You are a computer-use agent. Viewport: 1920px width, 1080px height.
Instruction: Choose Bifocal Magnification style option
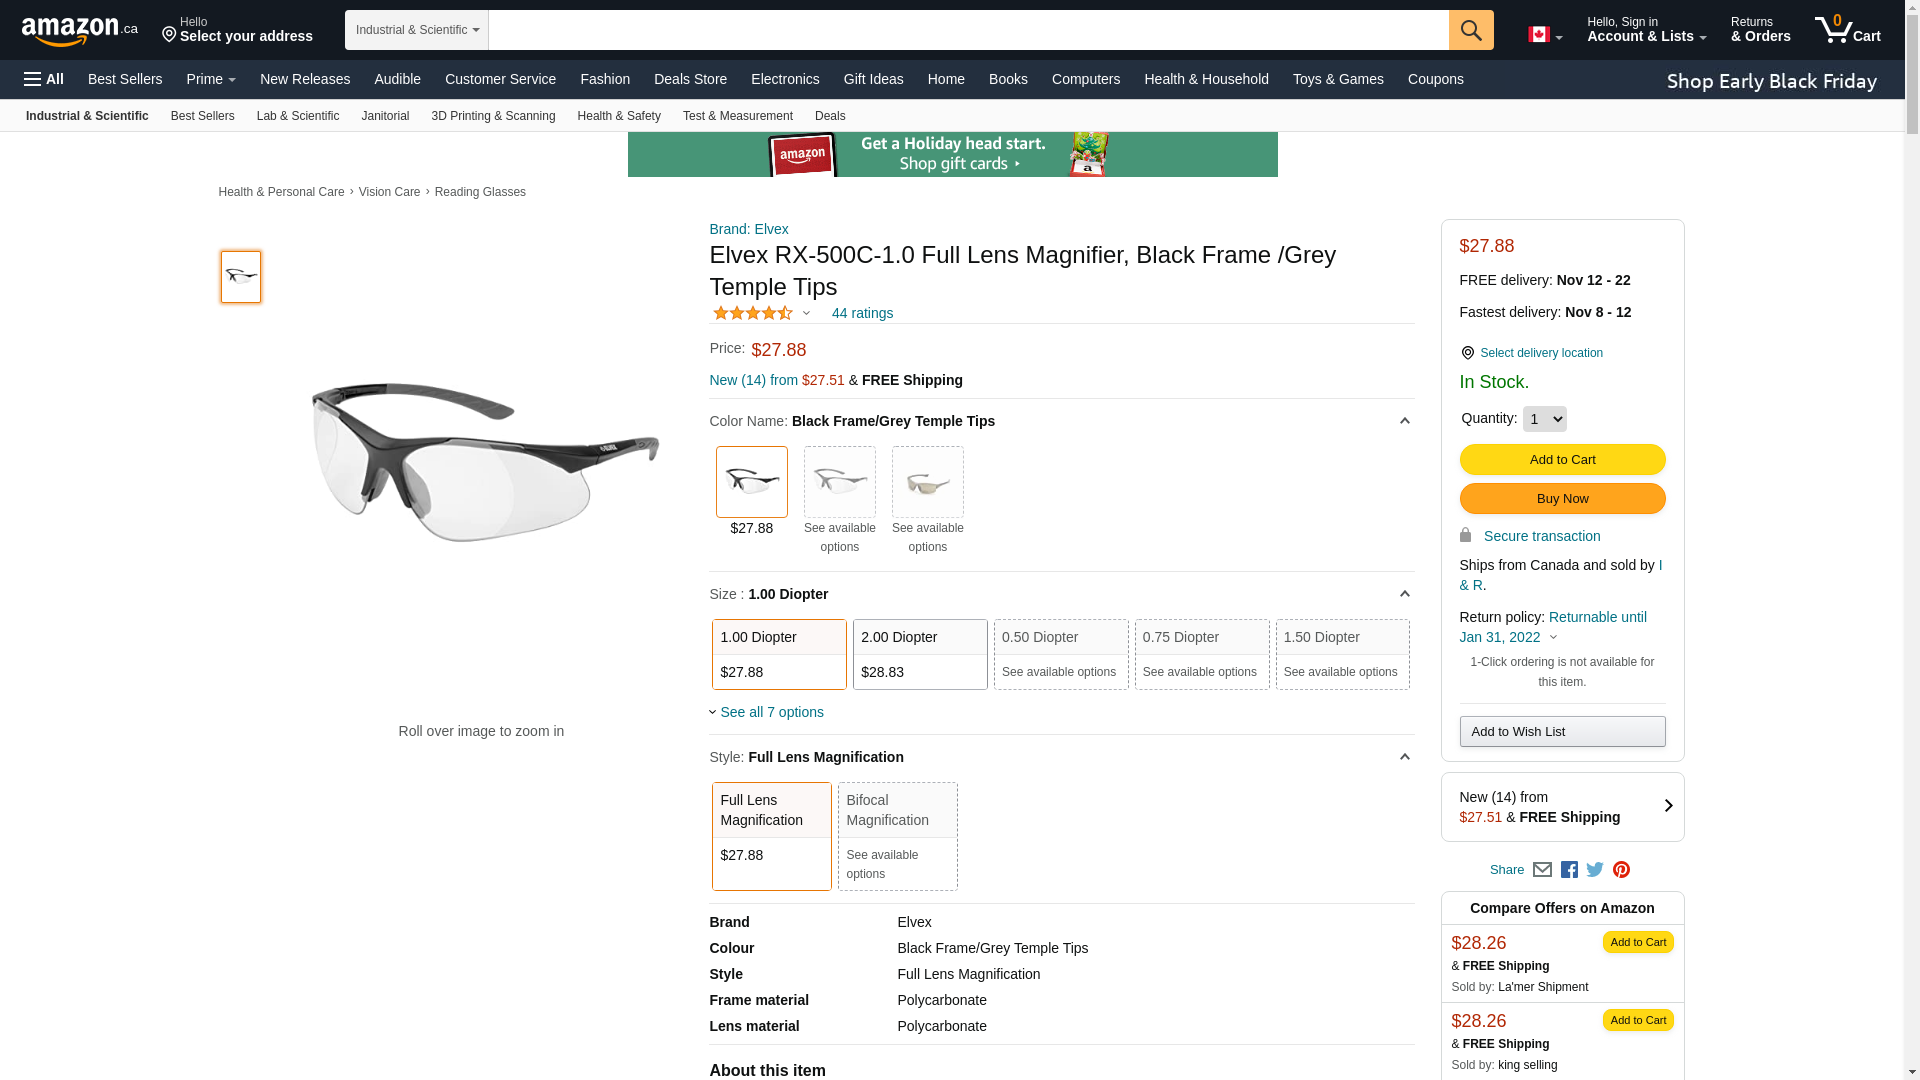click(x=897, y=836)
